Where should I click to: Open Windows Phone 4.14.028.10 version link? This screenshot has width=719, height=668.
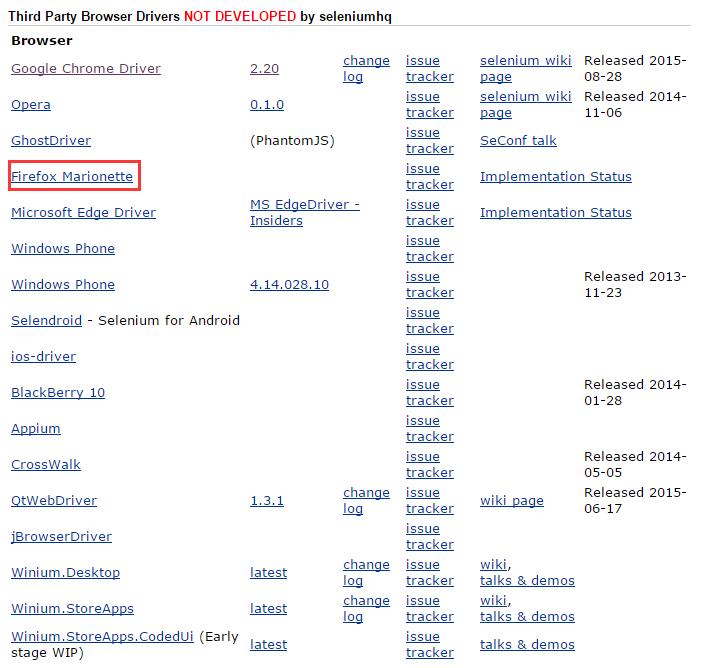coord(289,284)
